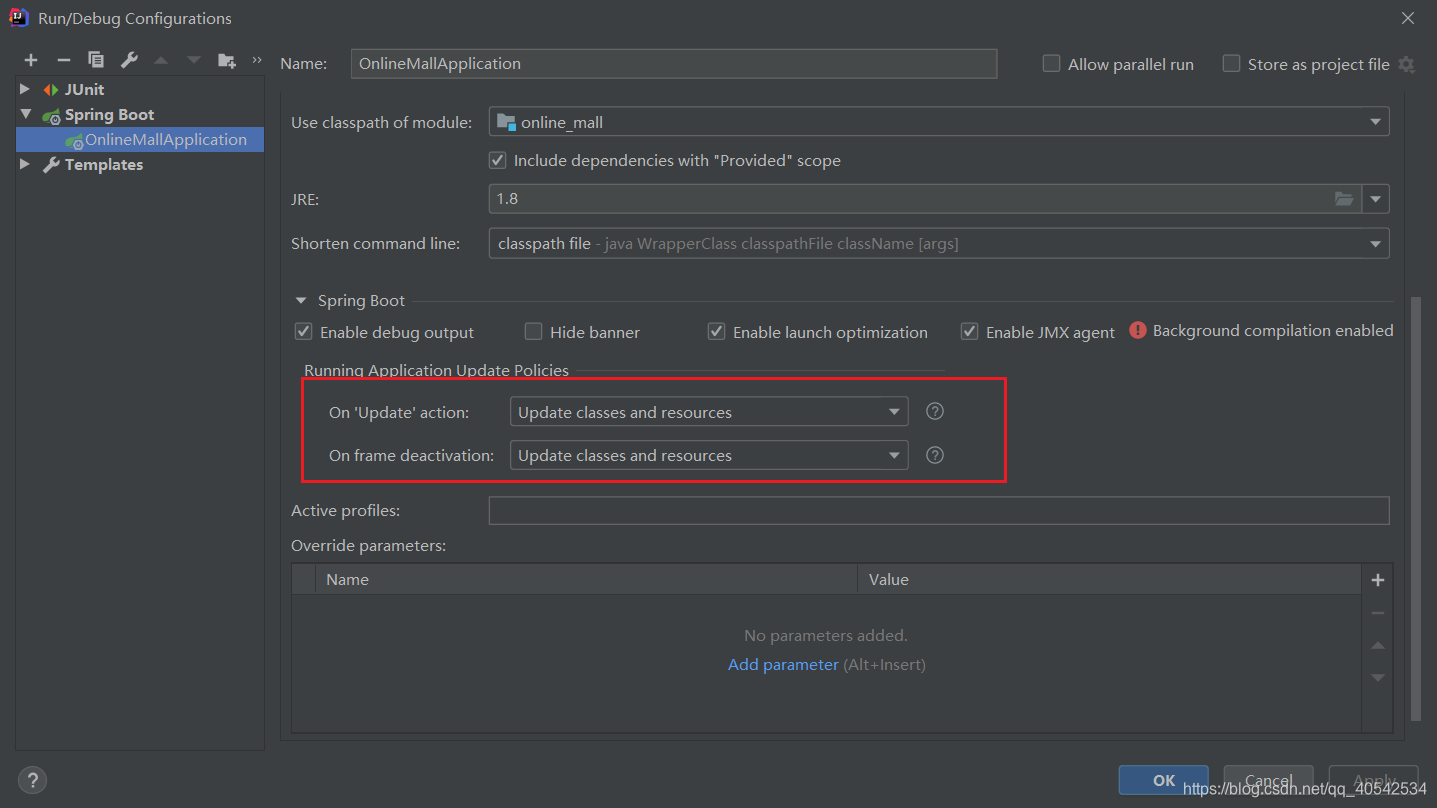Image resolution: width=1437 pixels, height=808 pixels.
Task: Collapse Spring Boot tree node
Action: tap(25, 114)
